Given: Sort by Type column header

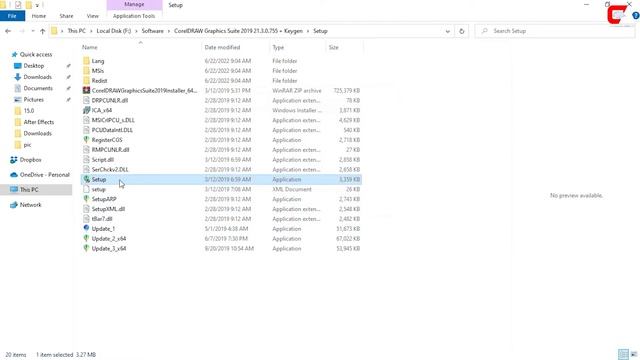Looking at the screenshot, I should pos(278,47).
